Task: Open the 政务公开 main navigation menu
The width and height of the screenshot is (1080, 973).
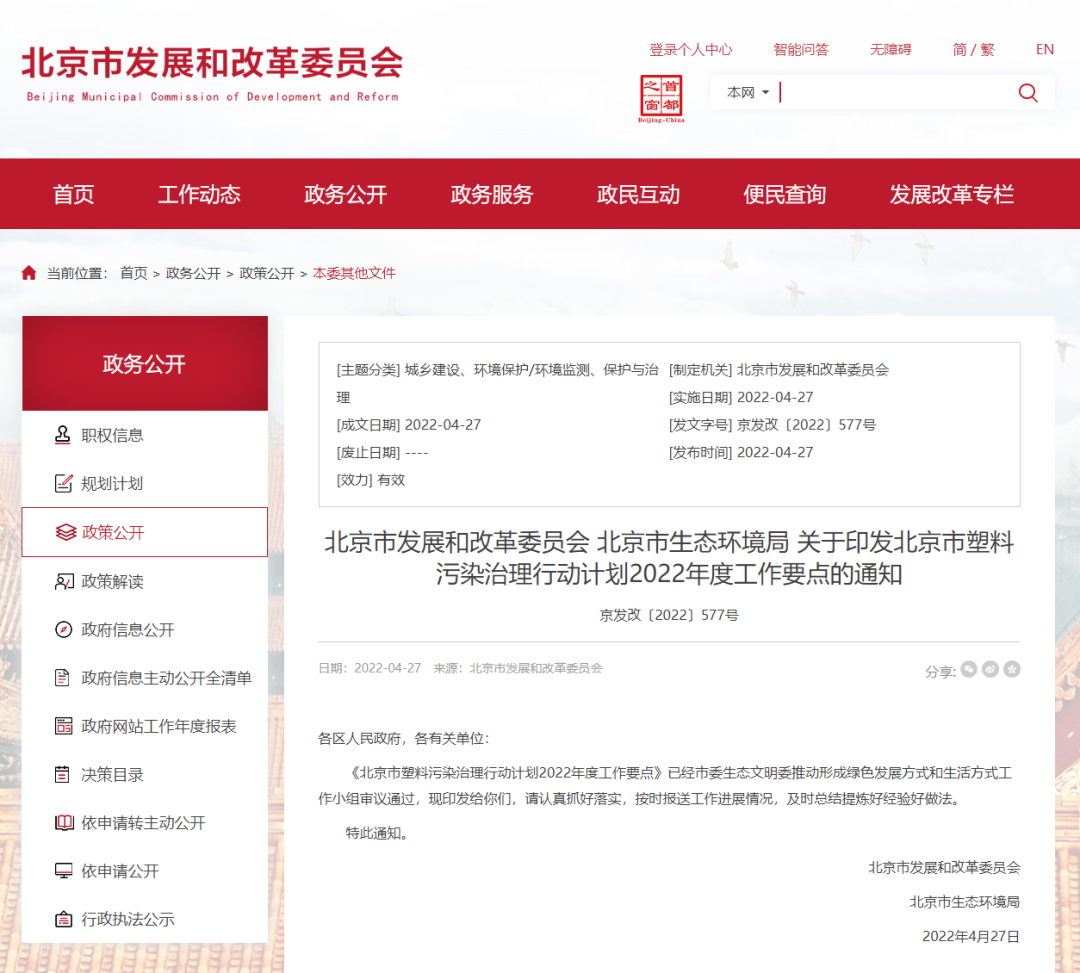Action: point(345,194)
